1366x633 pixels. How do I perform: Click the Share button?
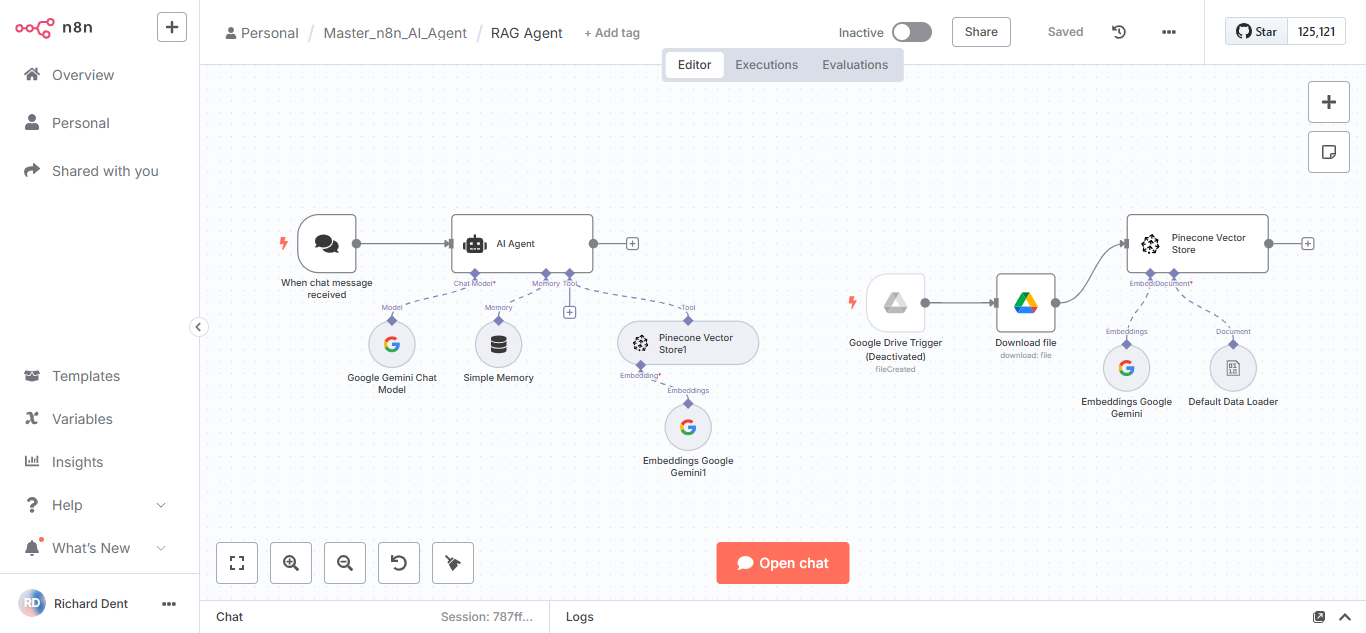pyautogui.click(x=981, y=32)
